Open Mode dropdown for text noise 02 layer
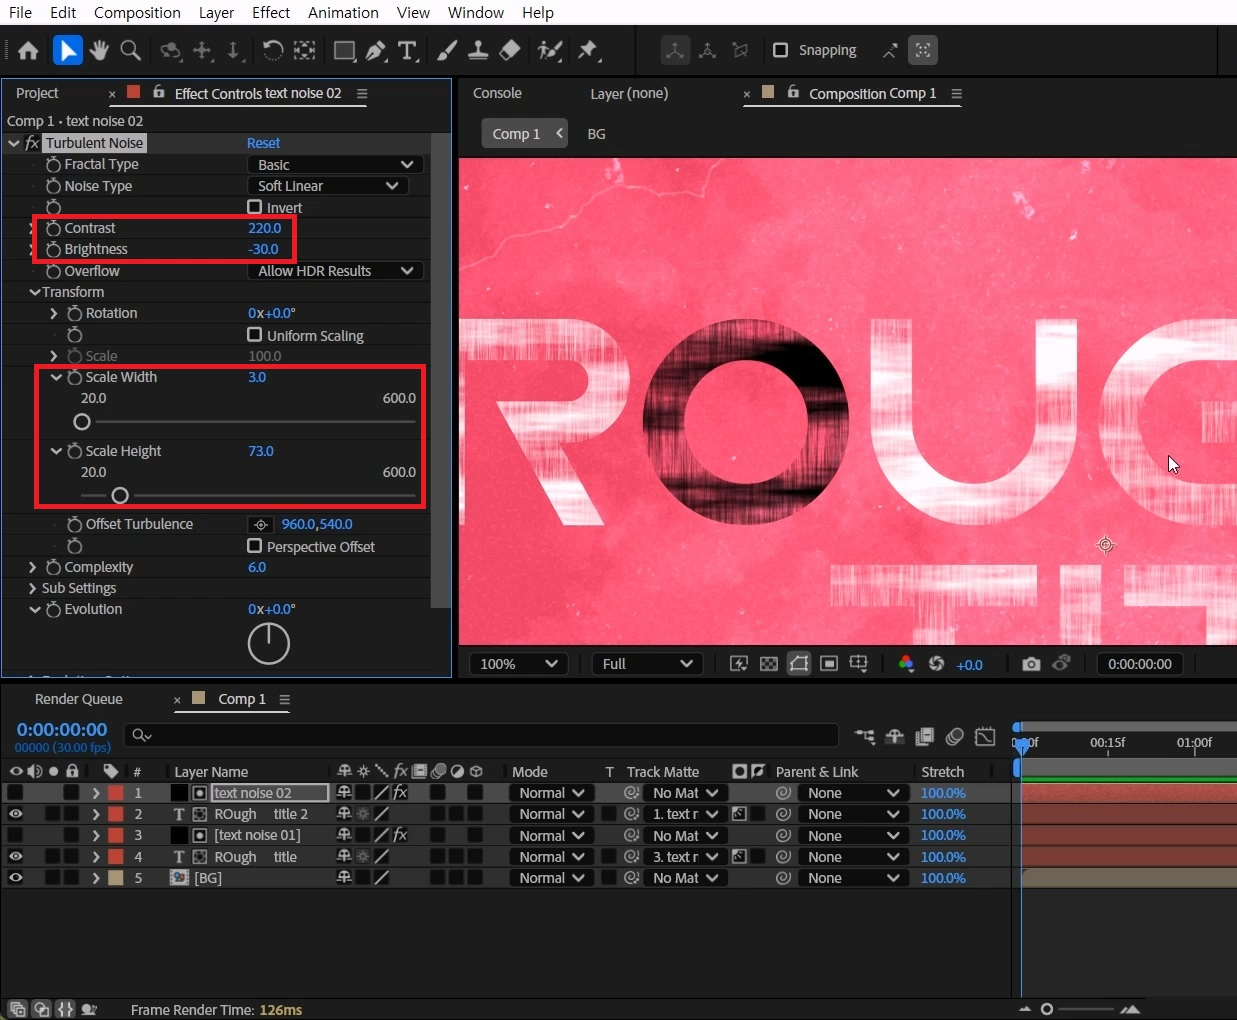 551,793
